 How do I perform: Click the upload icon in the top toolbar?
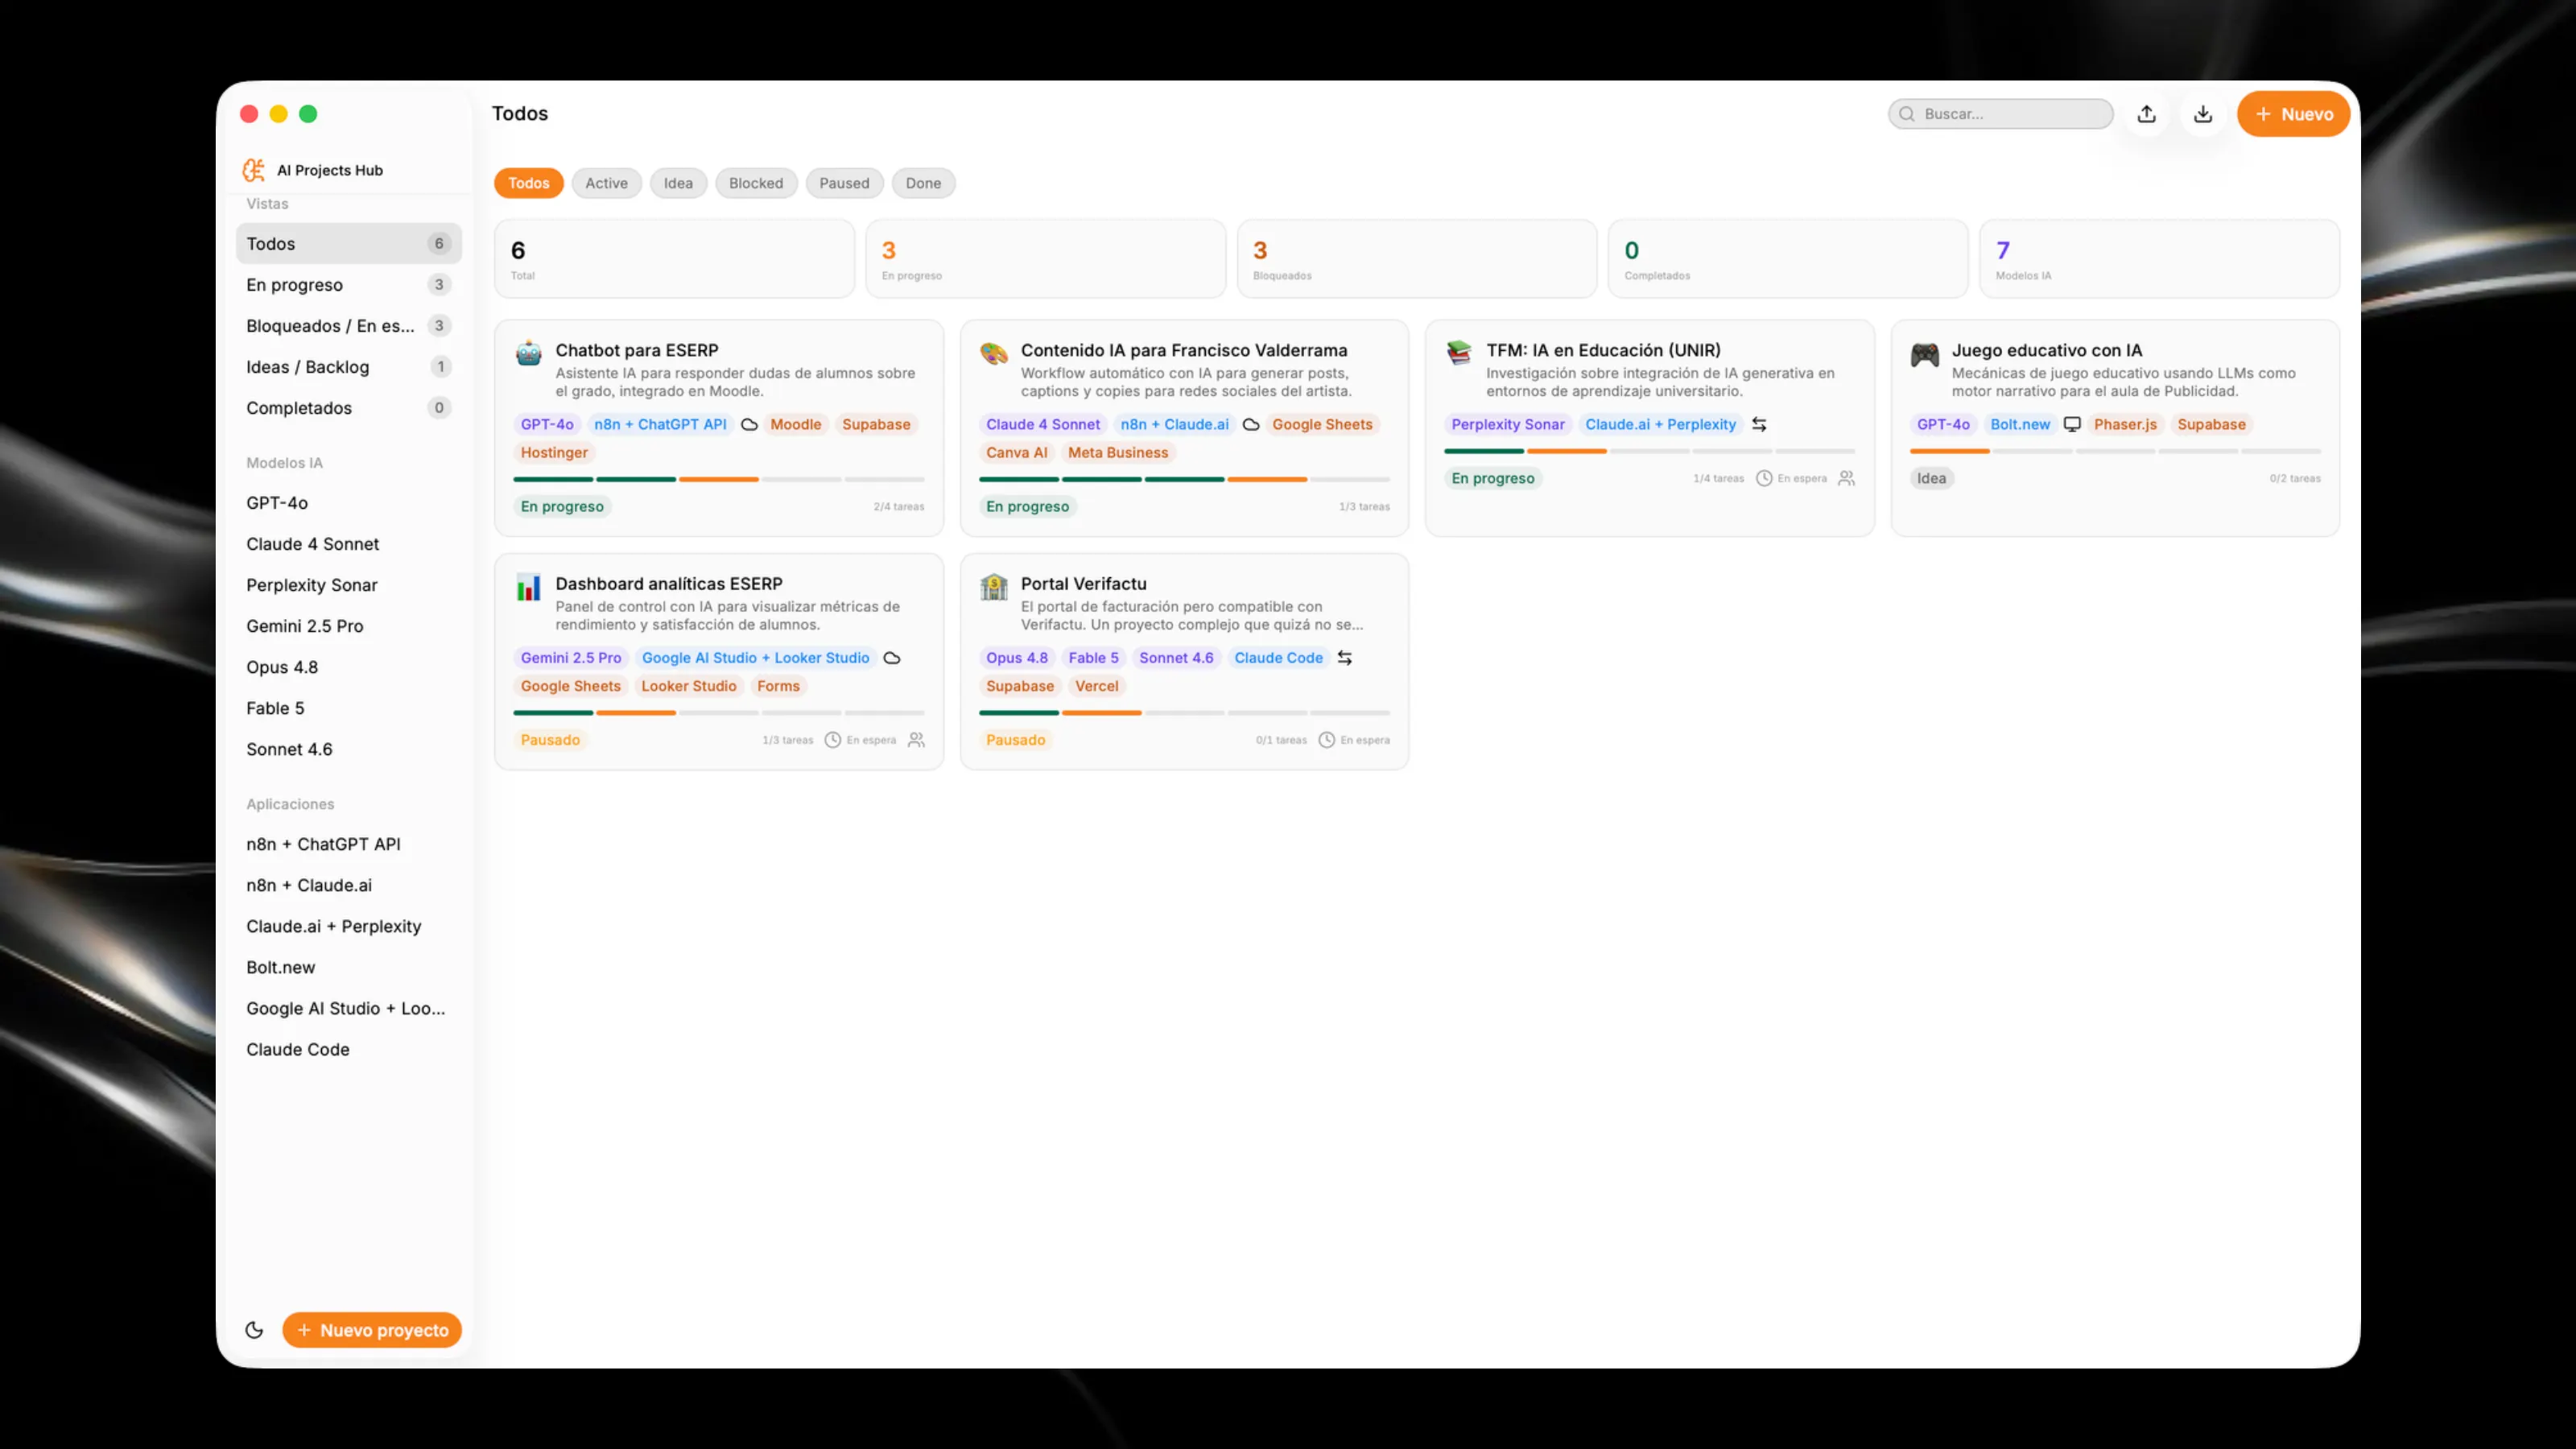[x=2146, y=114]
